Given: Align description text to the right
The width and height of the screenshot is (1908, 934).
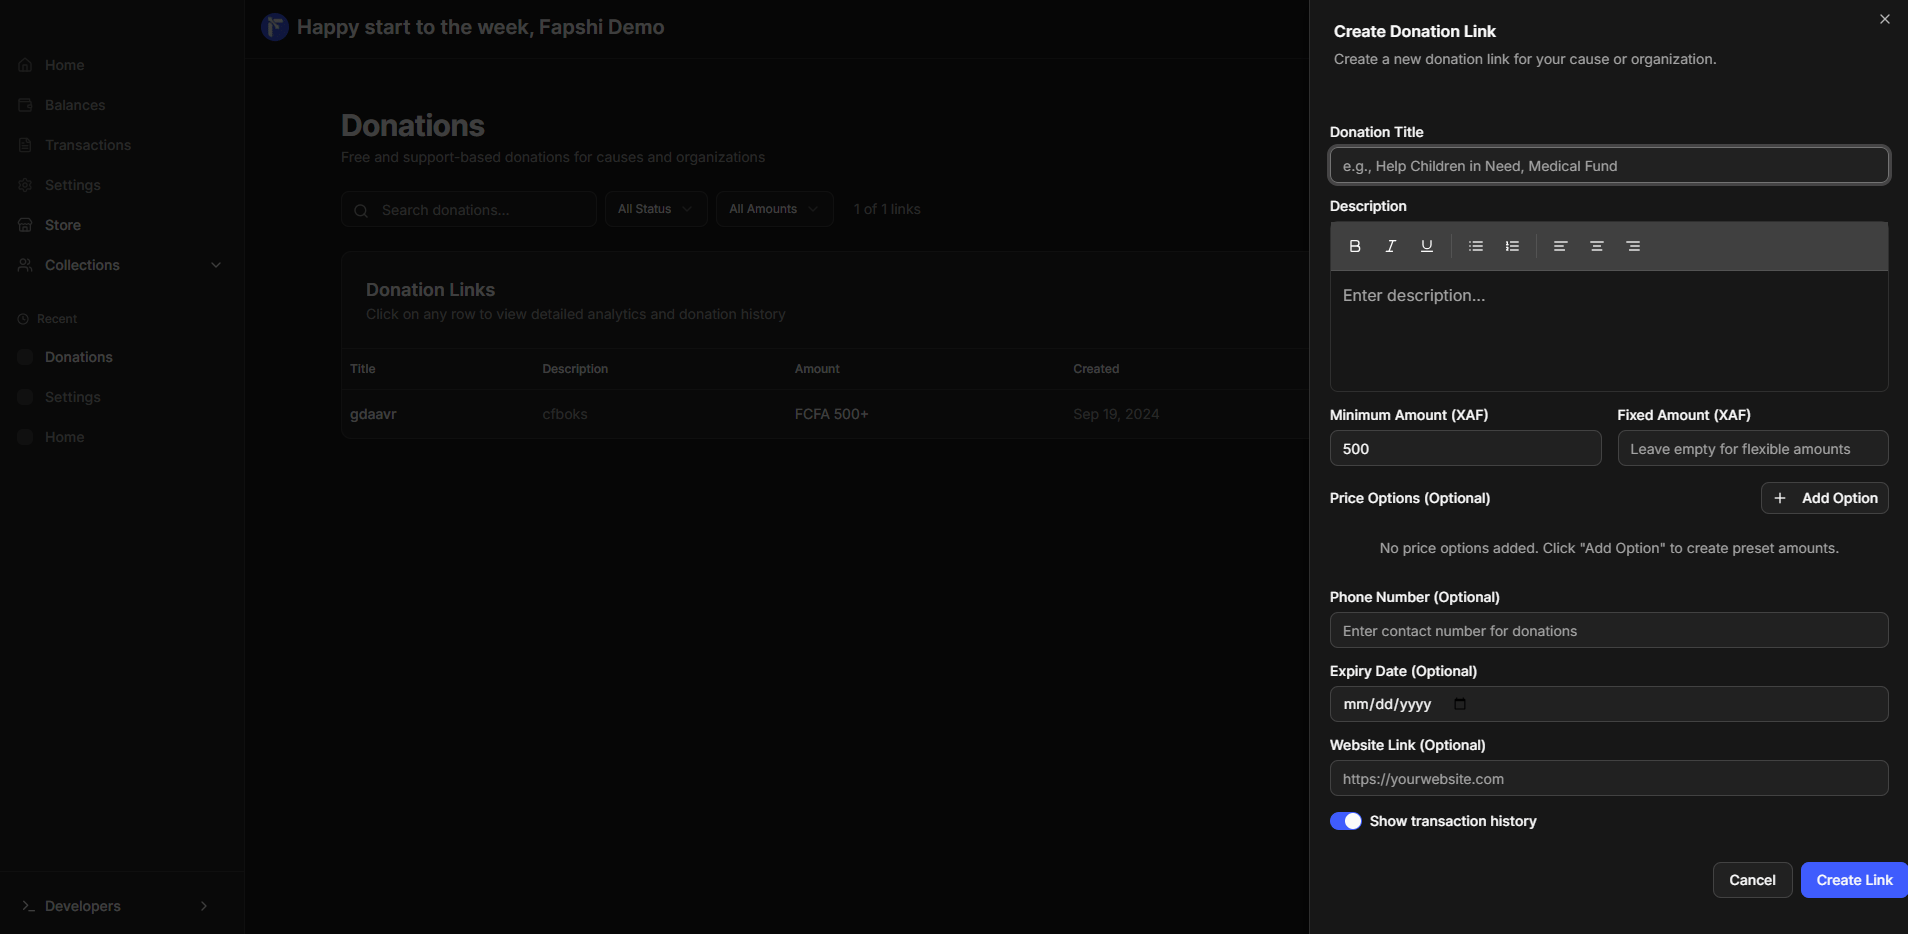Looking at the screenshot, I should point(1633,246).
